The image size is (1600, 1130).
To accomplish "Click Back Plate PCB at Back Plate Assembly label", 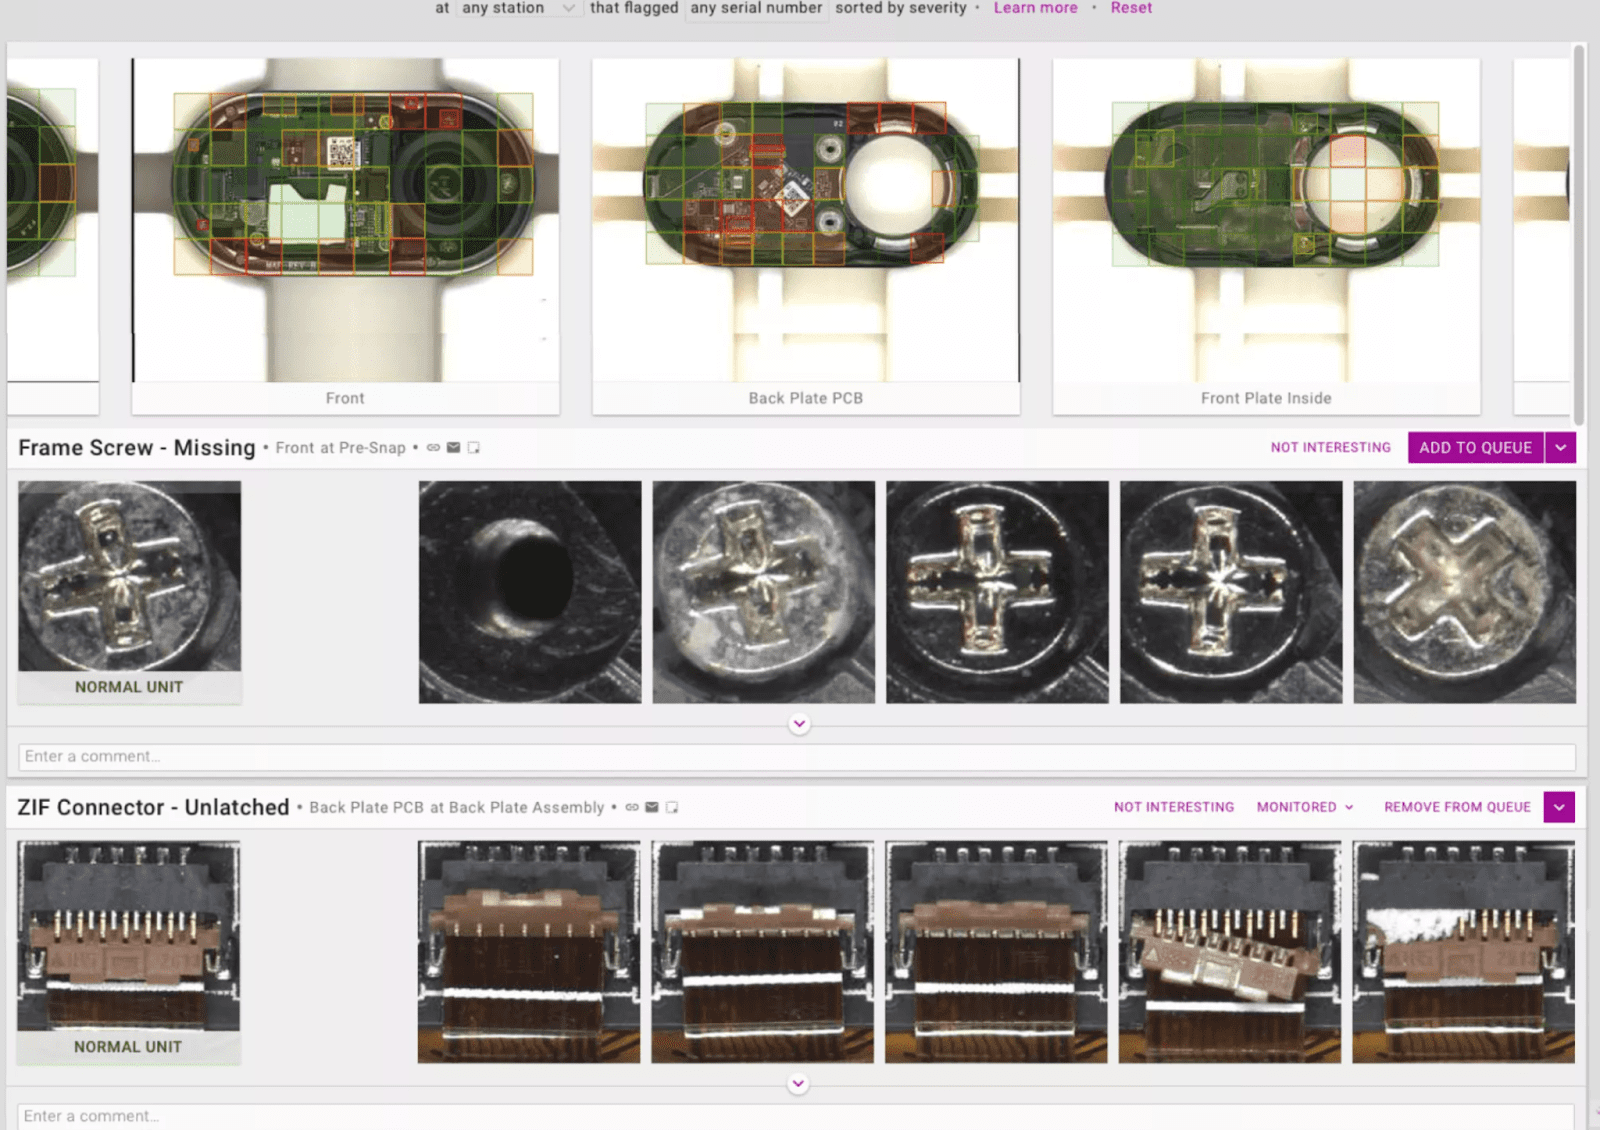I will (x=457, y=807).
